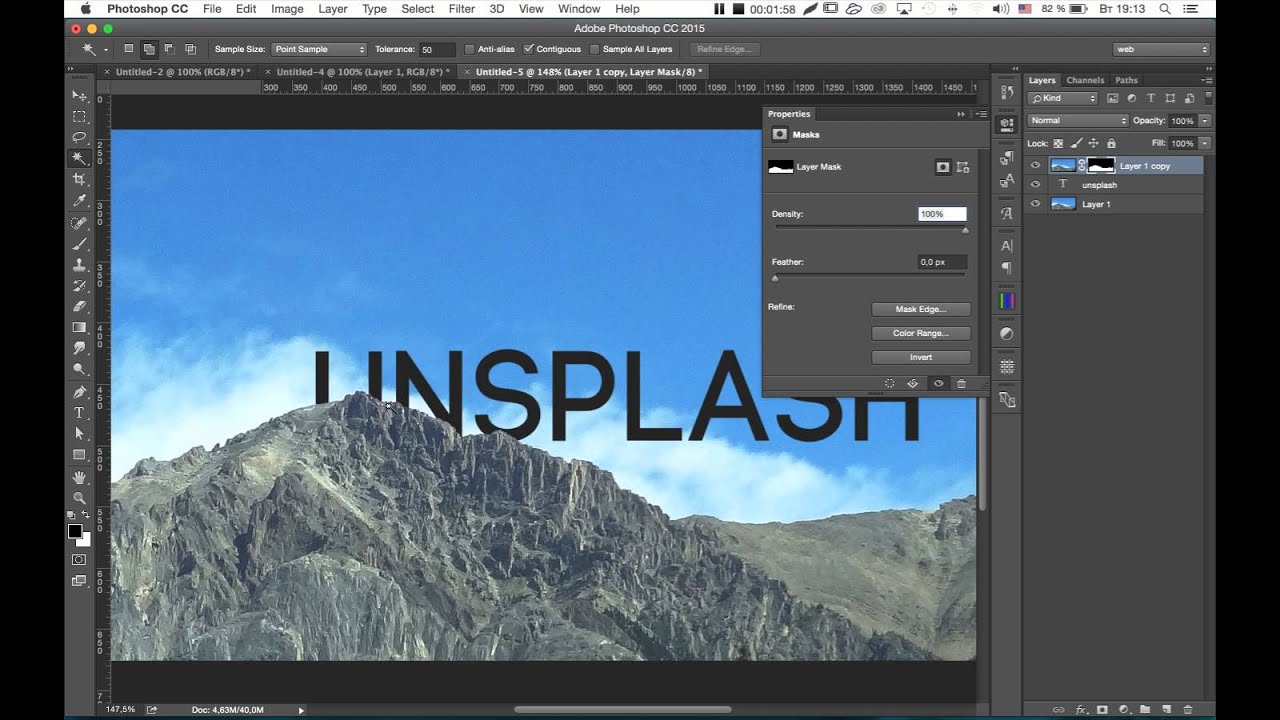Uncheck the Contiguous checkbox
This screenshot has width=1280, height=720.
529,49
